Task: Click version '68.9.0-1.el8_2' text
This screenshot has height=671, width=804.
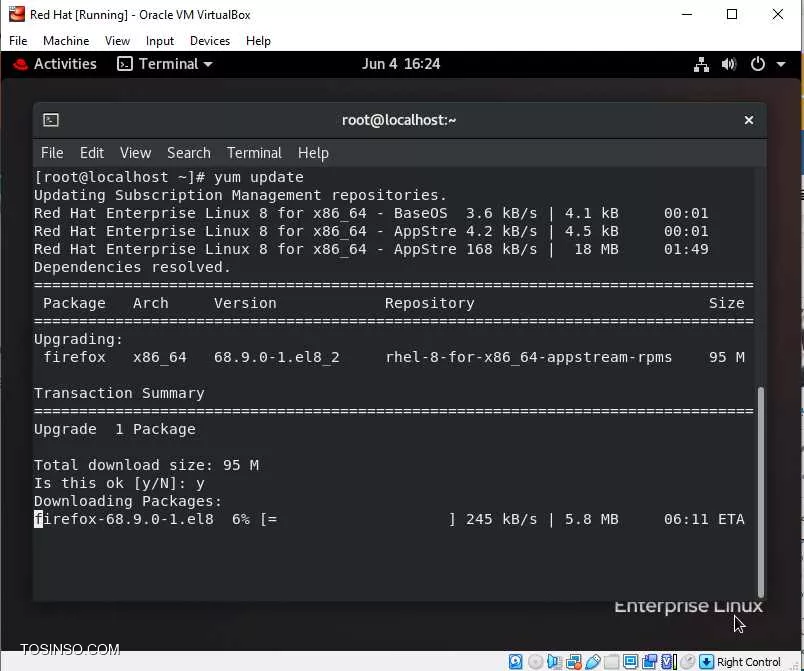Action: 277,357
